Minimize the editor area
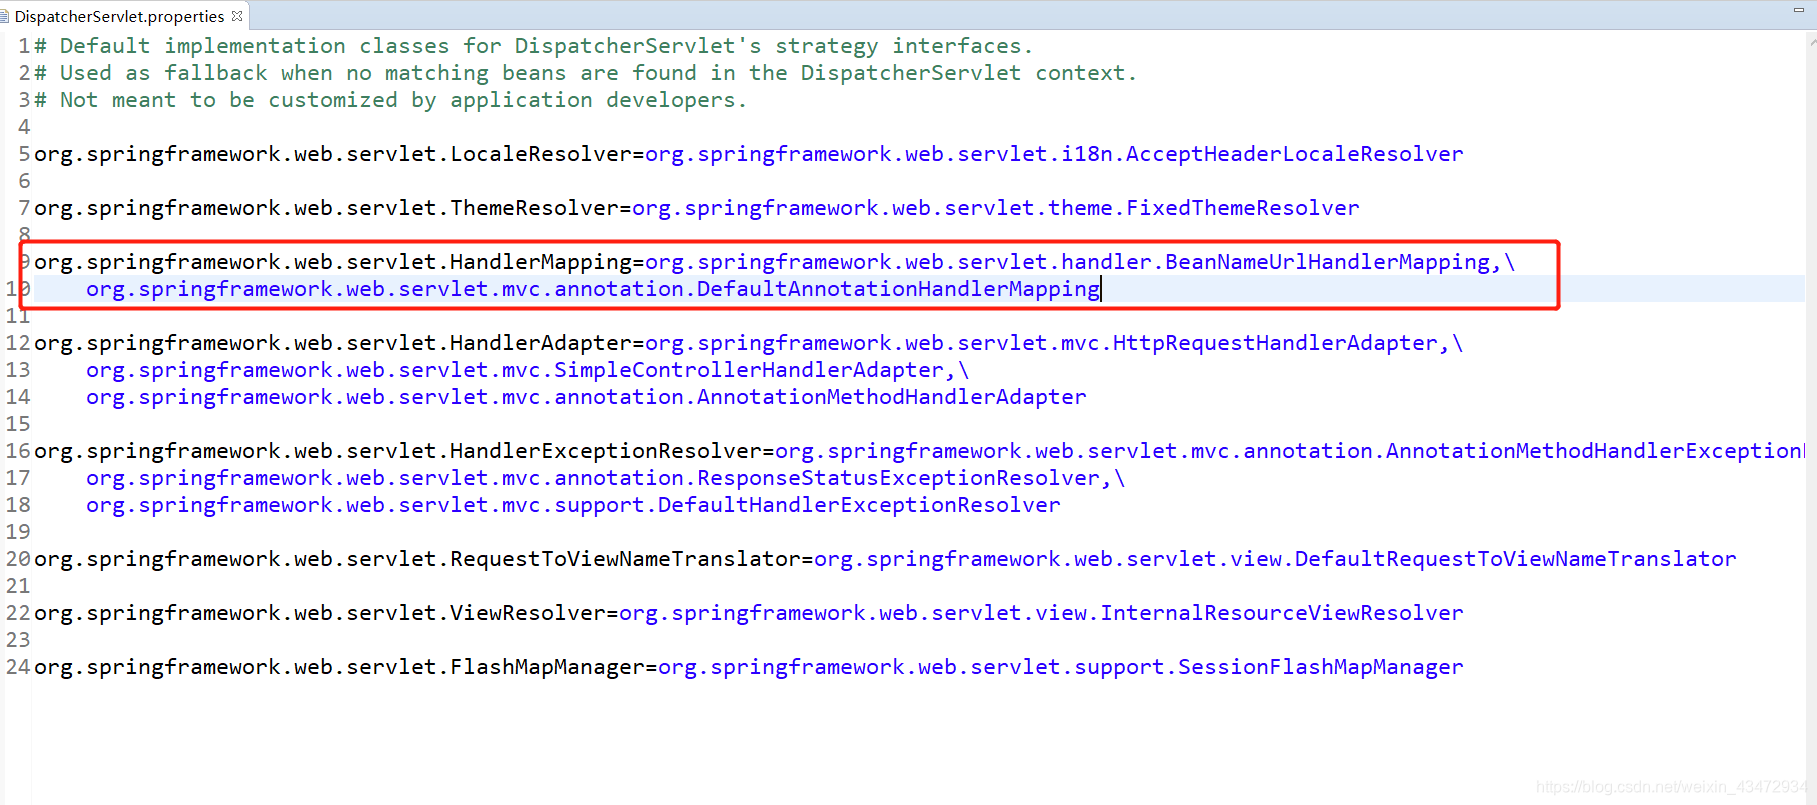The width and height of the screenshot is (1817, 805). pos(1798,10)
